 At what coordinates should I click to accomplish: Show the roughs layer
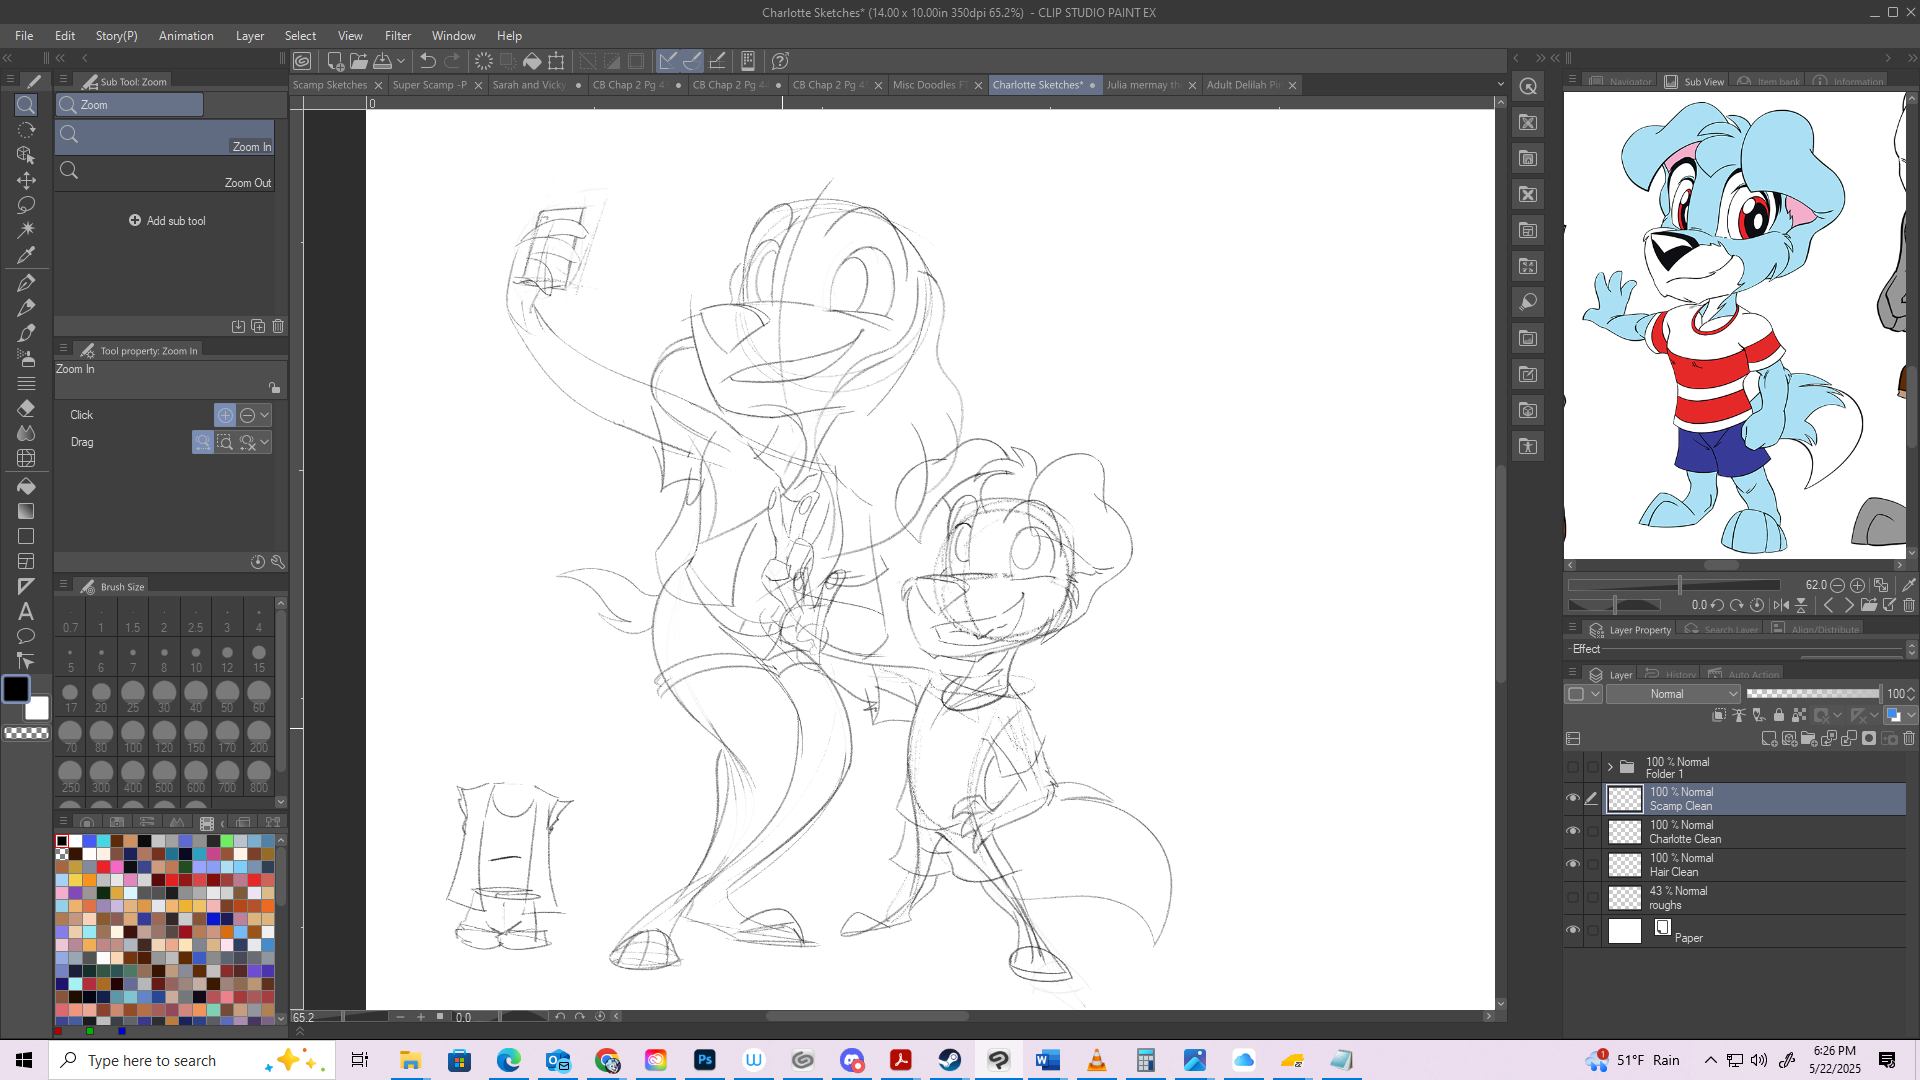coord(1573,897)
